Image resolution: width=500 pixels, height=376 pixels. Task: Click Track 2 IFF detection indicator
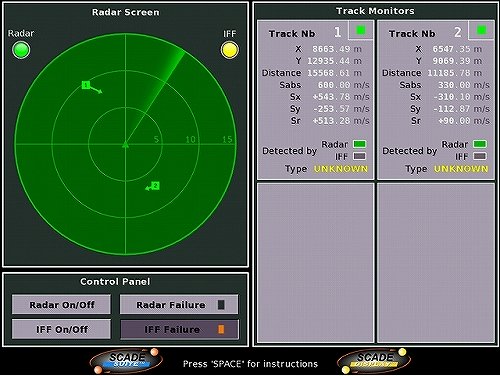480,156
